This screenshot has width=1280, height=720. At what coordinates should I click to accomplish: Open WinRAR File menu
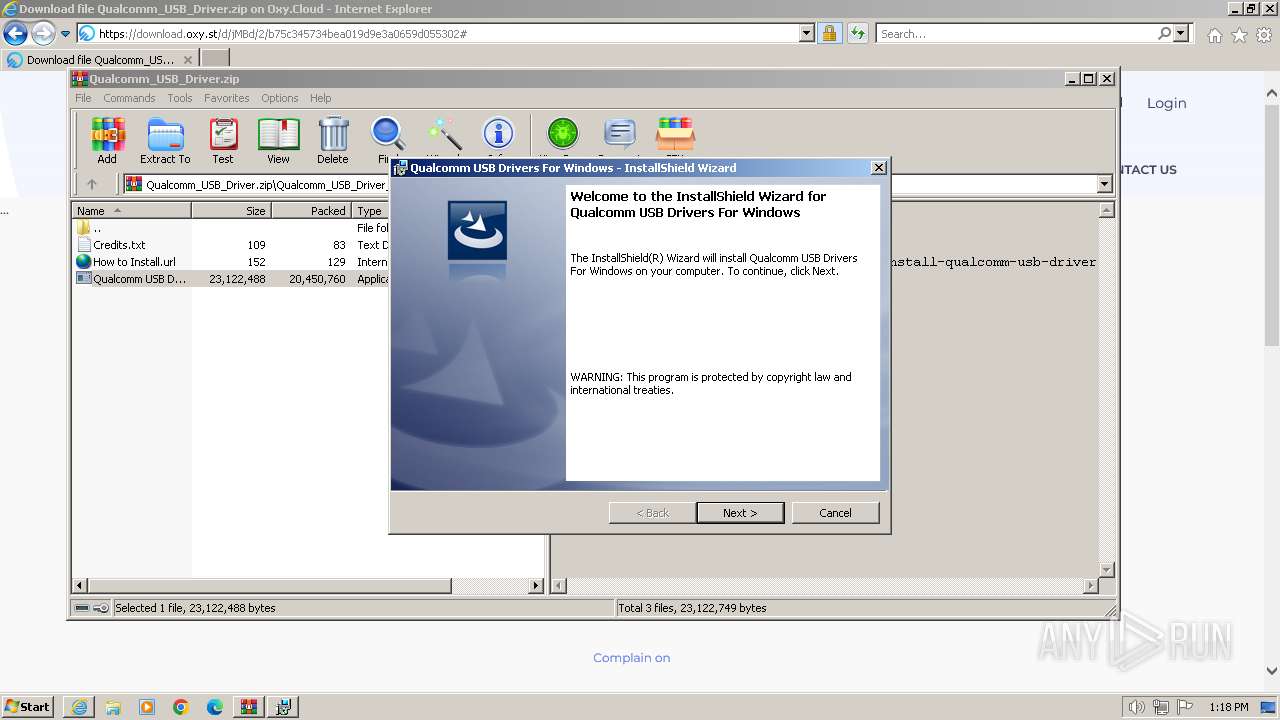[x=83, y=98]
